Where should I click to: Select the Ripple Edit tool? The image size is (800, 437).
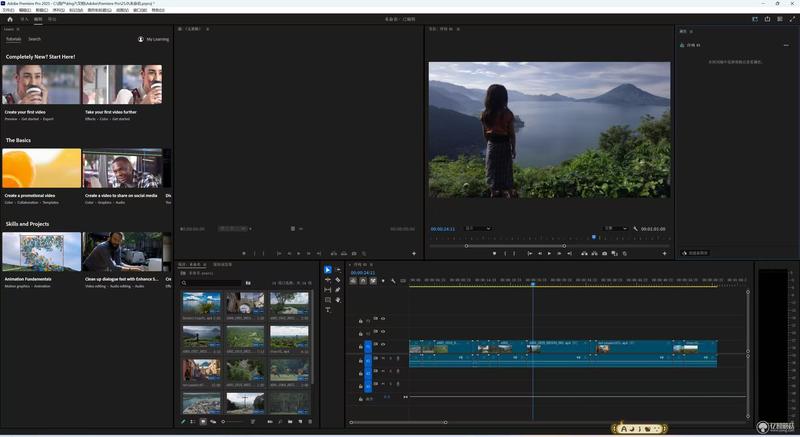328,279
